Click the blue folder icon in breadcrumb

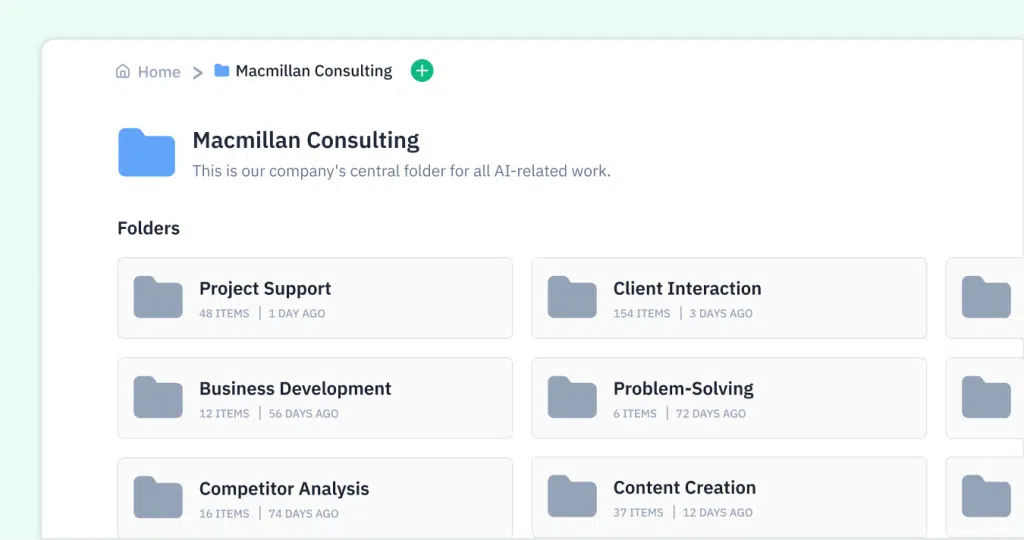(222, 70)
